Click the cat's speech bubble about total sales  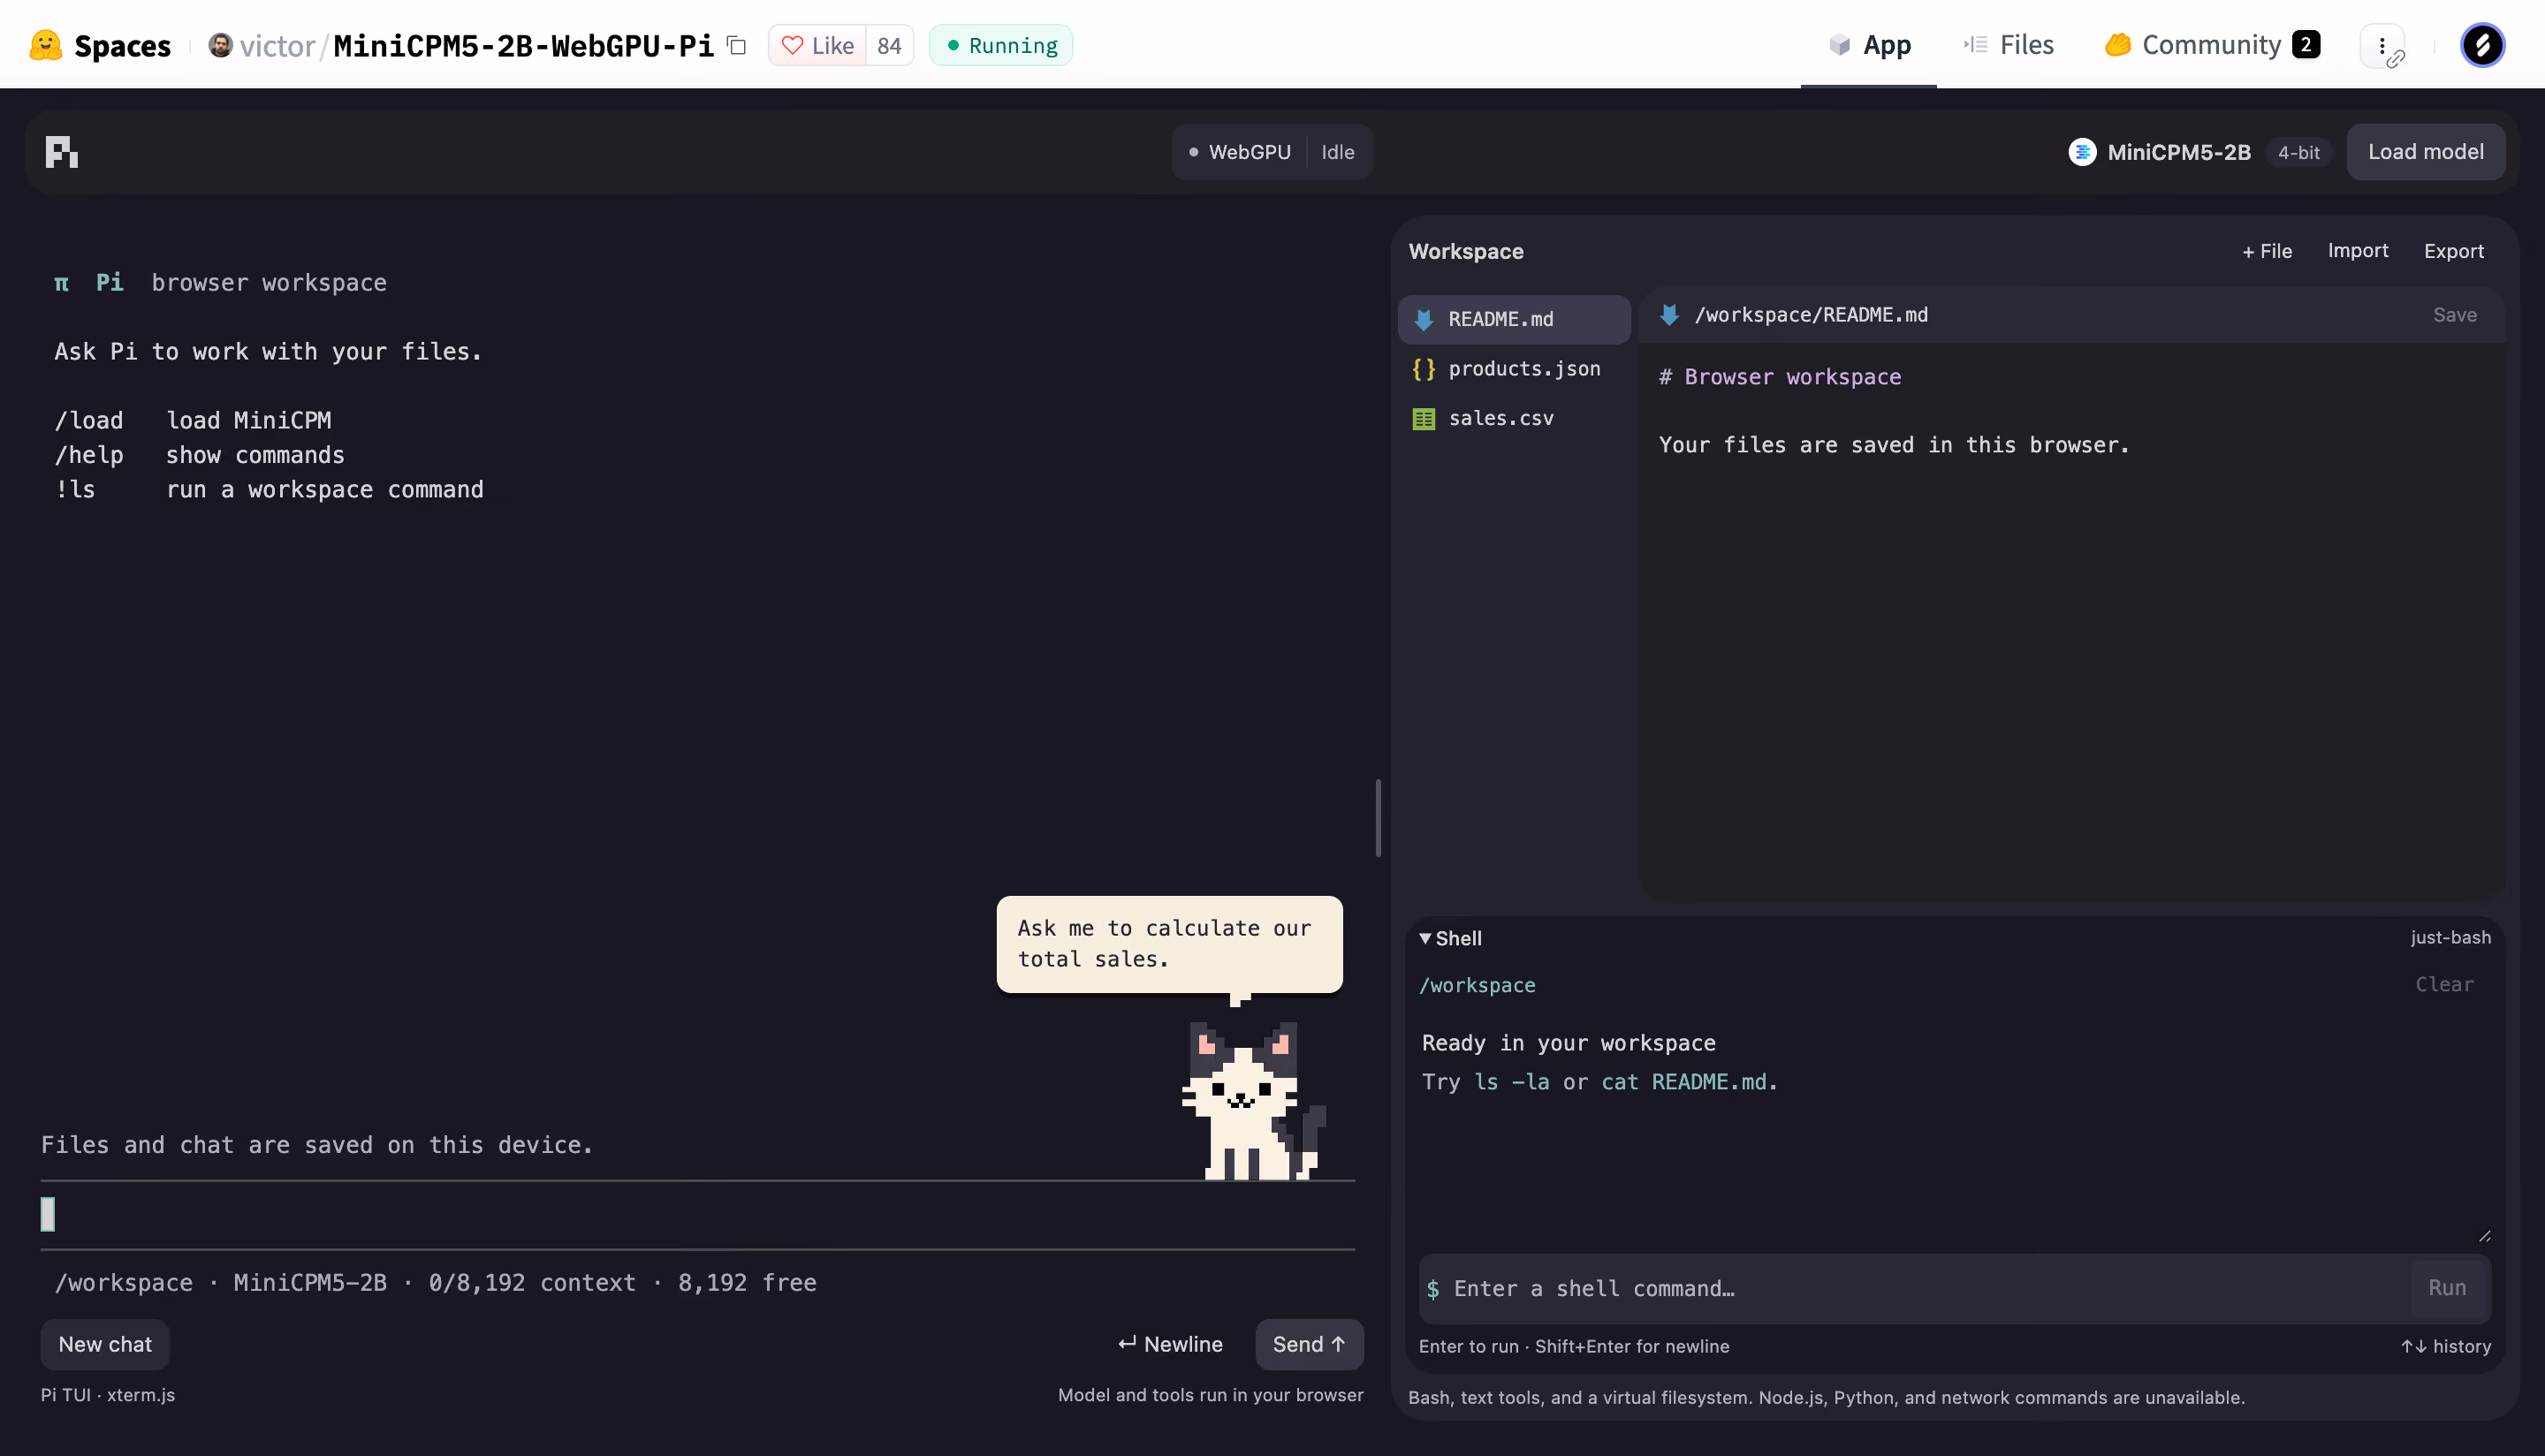pyautogui.click(x=1169, y=944)
